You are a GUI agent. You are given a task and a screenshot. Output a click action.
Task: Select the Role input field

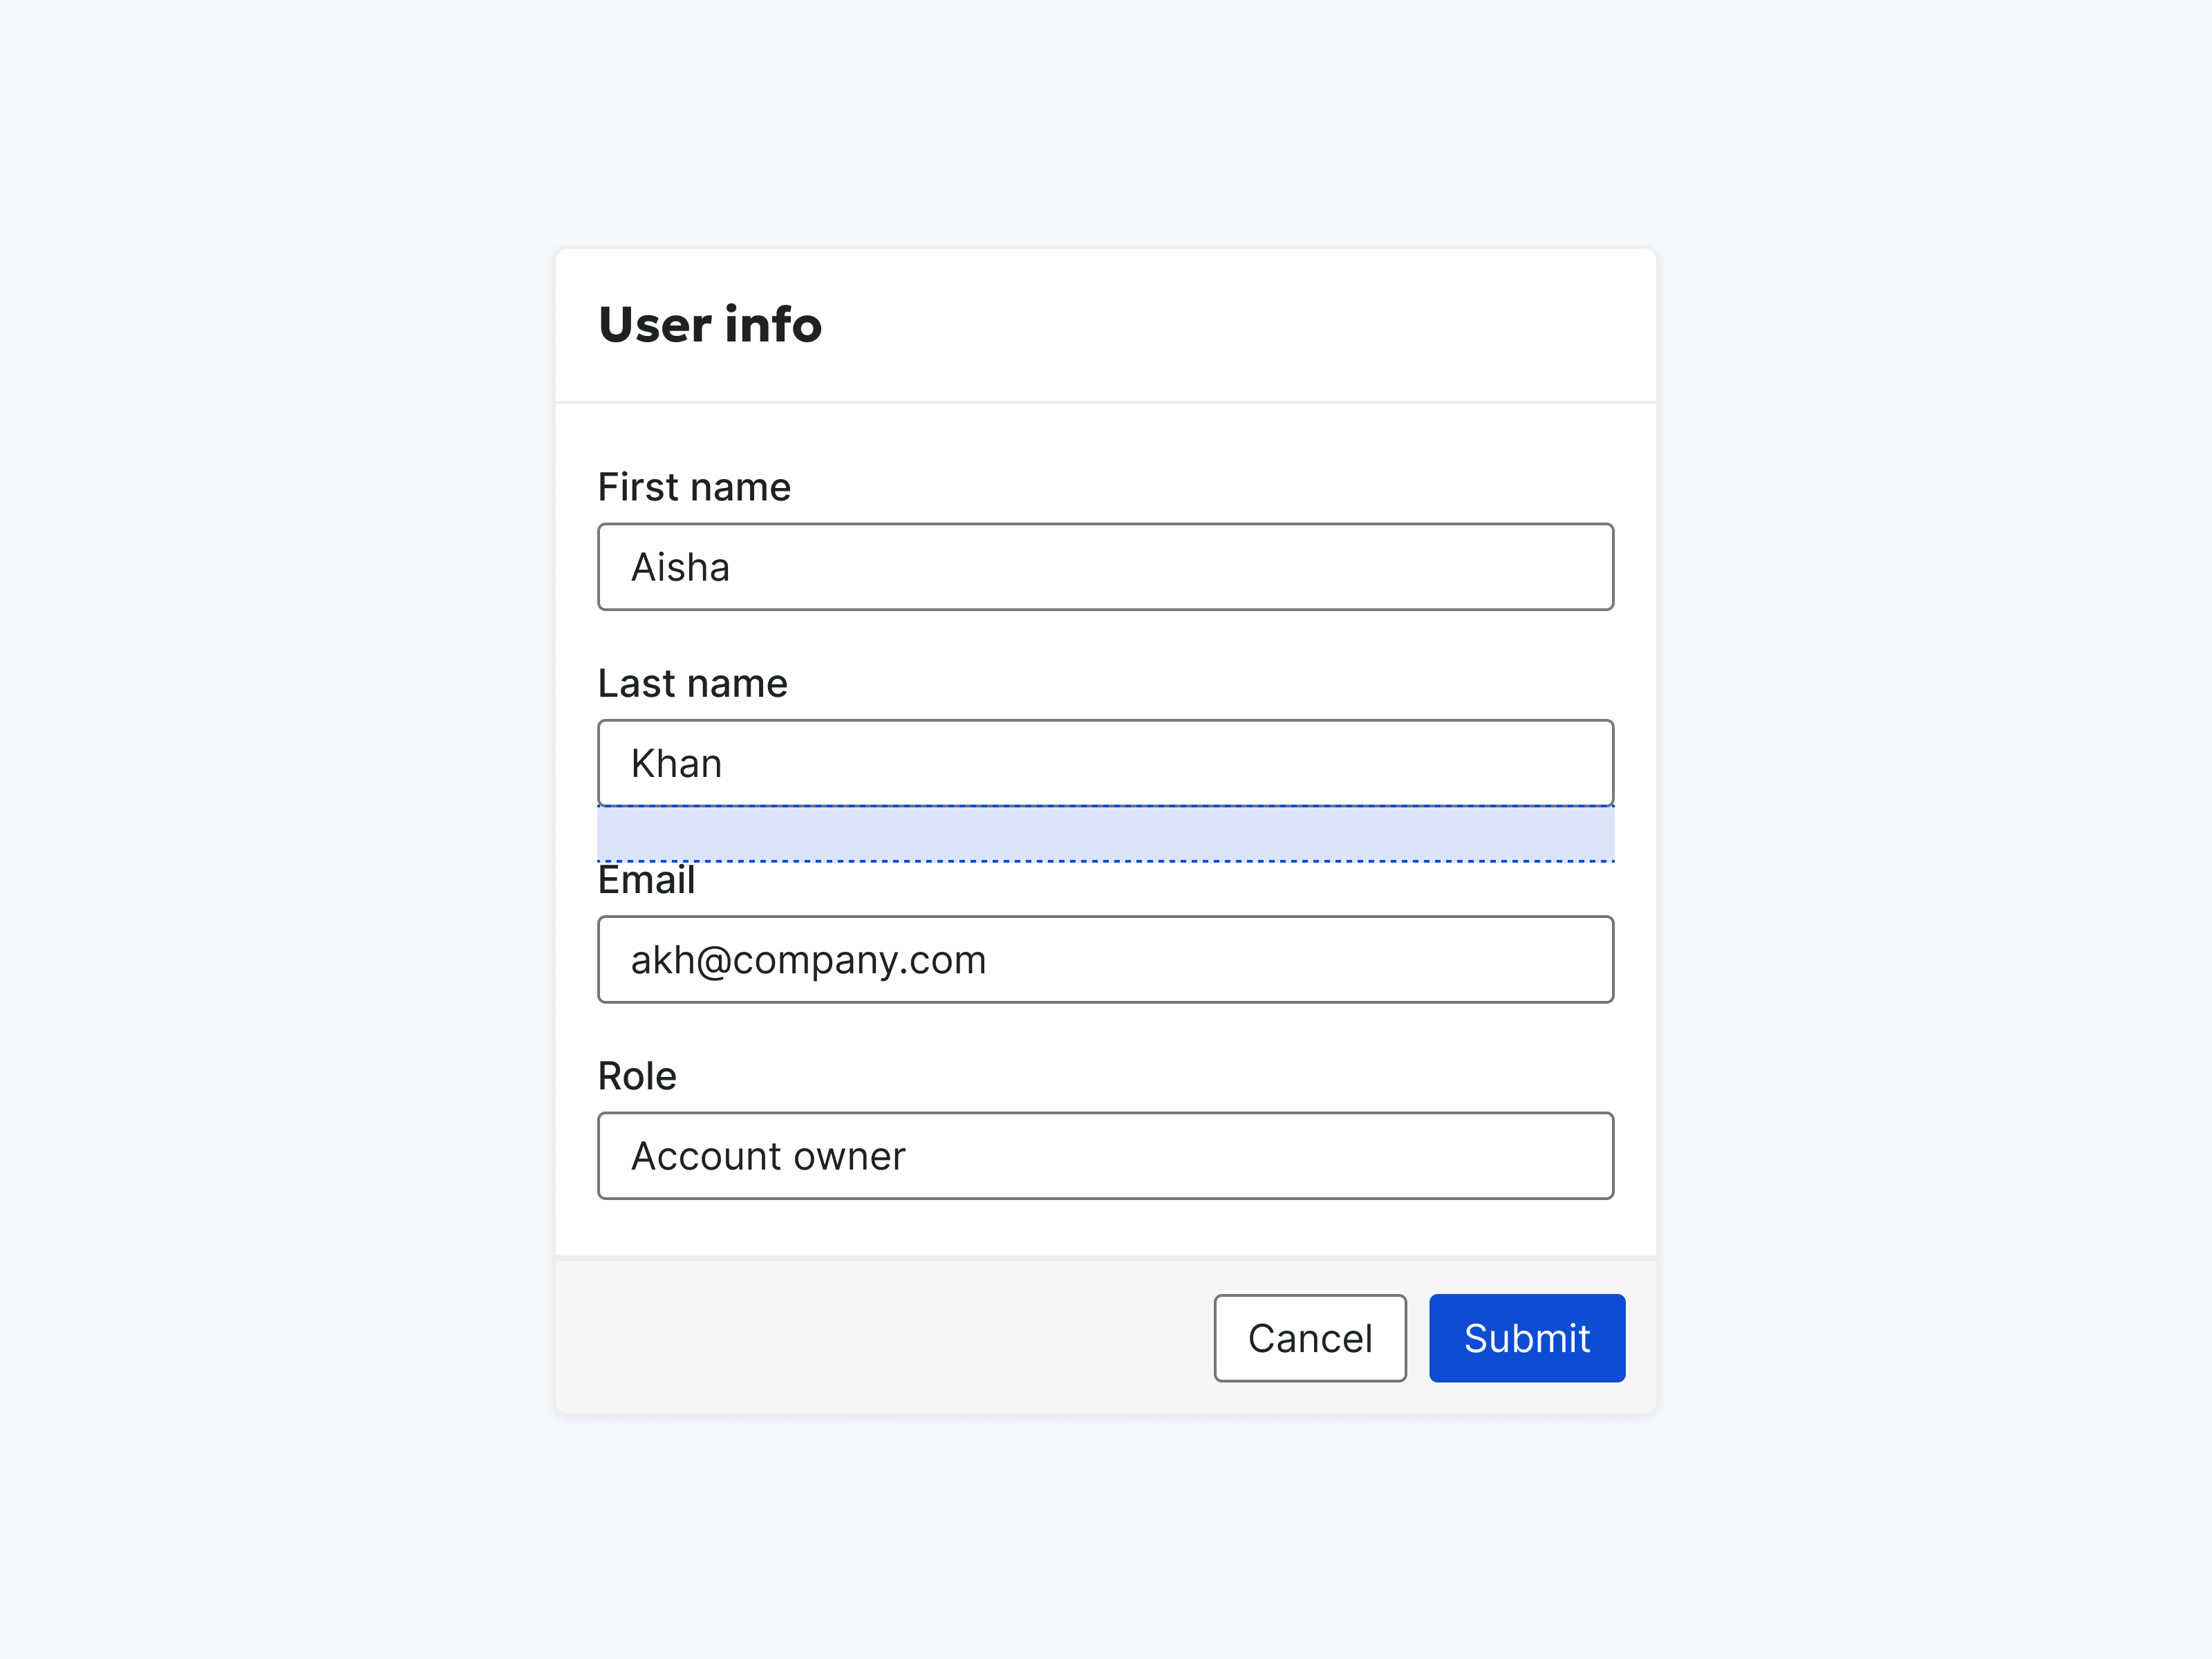coord(1105,1155)
